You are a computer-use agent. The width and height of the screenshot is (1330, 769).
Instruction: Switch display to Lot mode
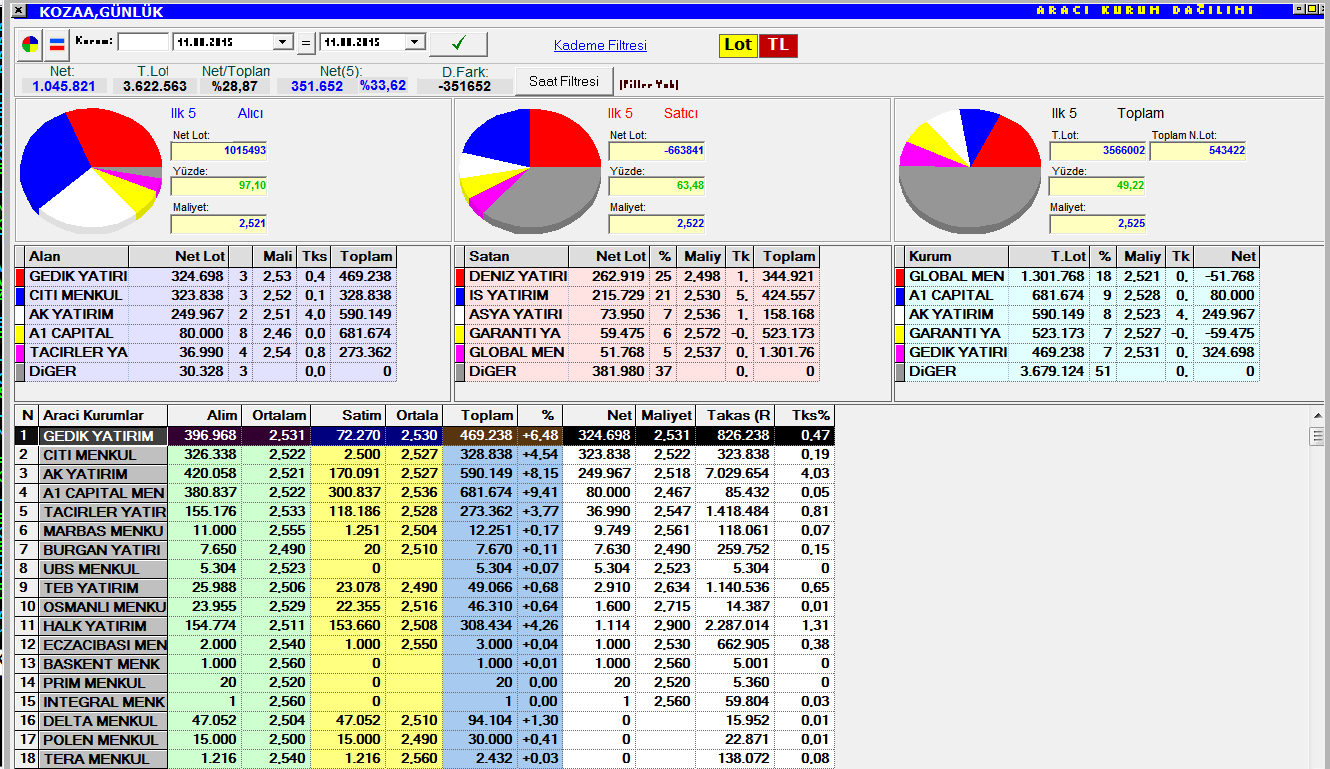click(738, 45)
